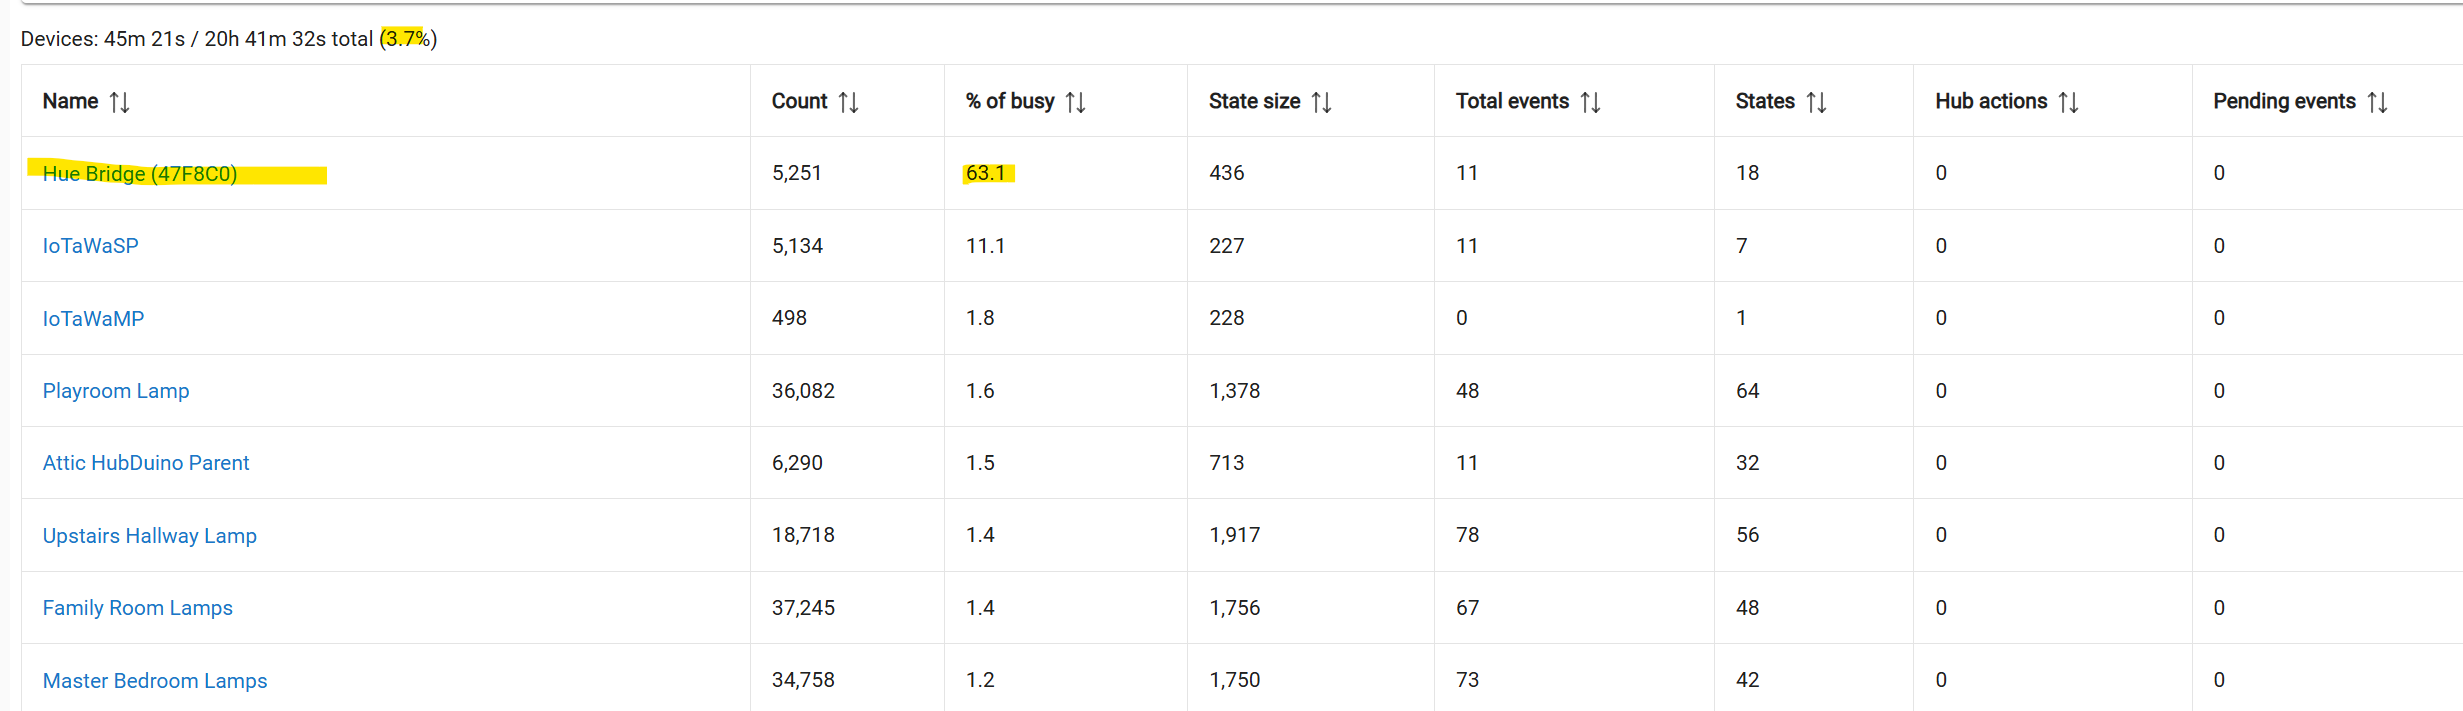
Task: Sort table by % of busy arrows
Action: click(1076, 102)
